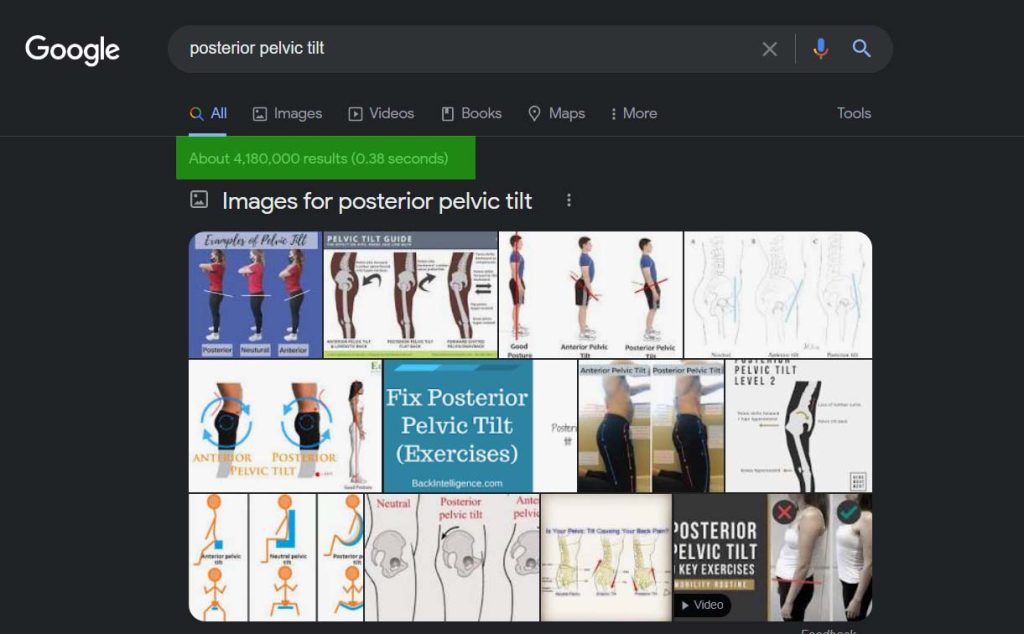
Task: Open the three-dot menu beside Images heading
Action: pos(569,200)
